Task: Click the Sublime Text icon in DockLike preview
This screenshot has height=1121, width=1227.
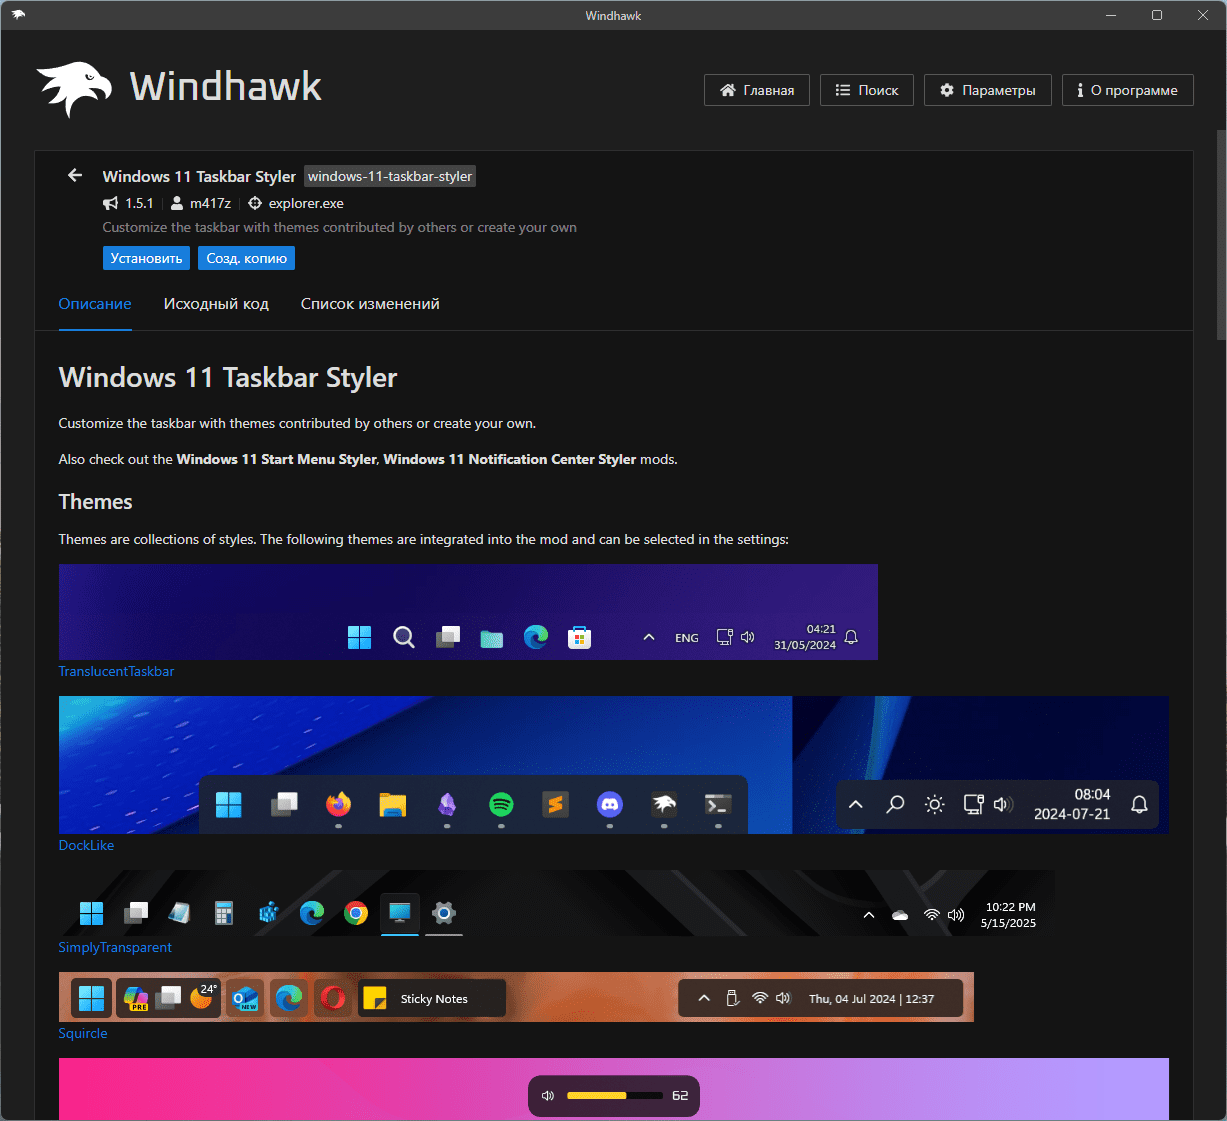Action: click(x=555, y=804)
